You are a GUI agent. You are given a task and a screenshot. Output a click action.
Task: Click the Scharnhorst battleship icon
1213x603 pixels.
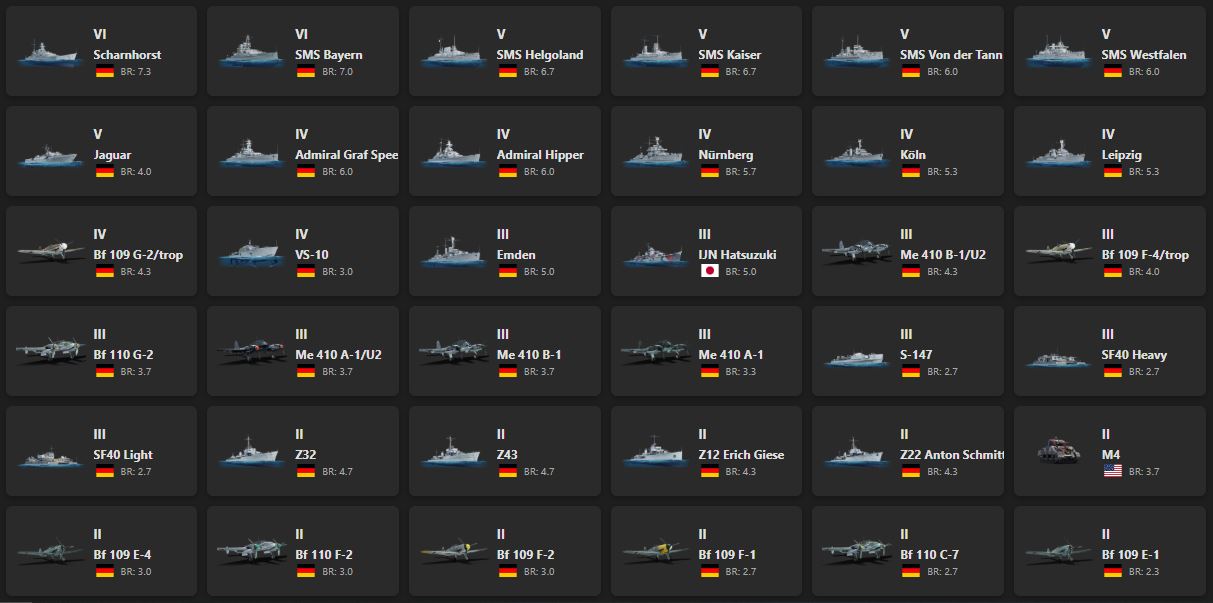[x=47, y=53]
